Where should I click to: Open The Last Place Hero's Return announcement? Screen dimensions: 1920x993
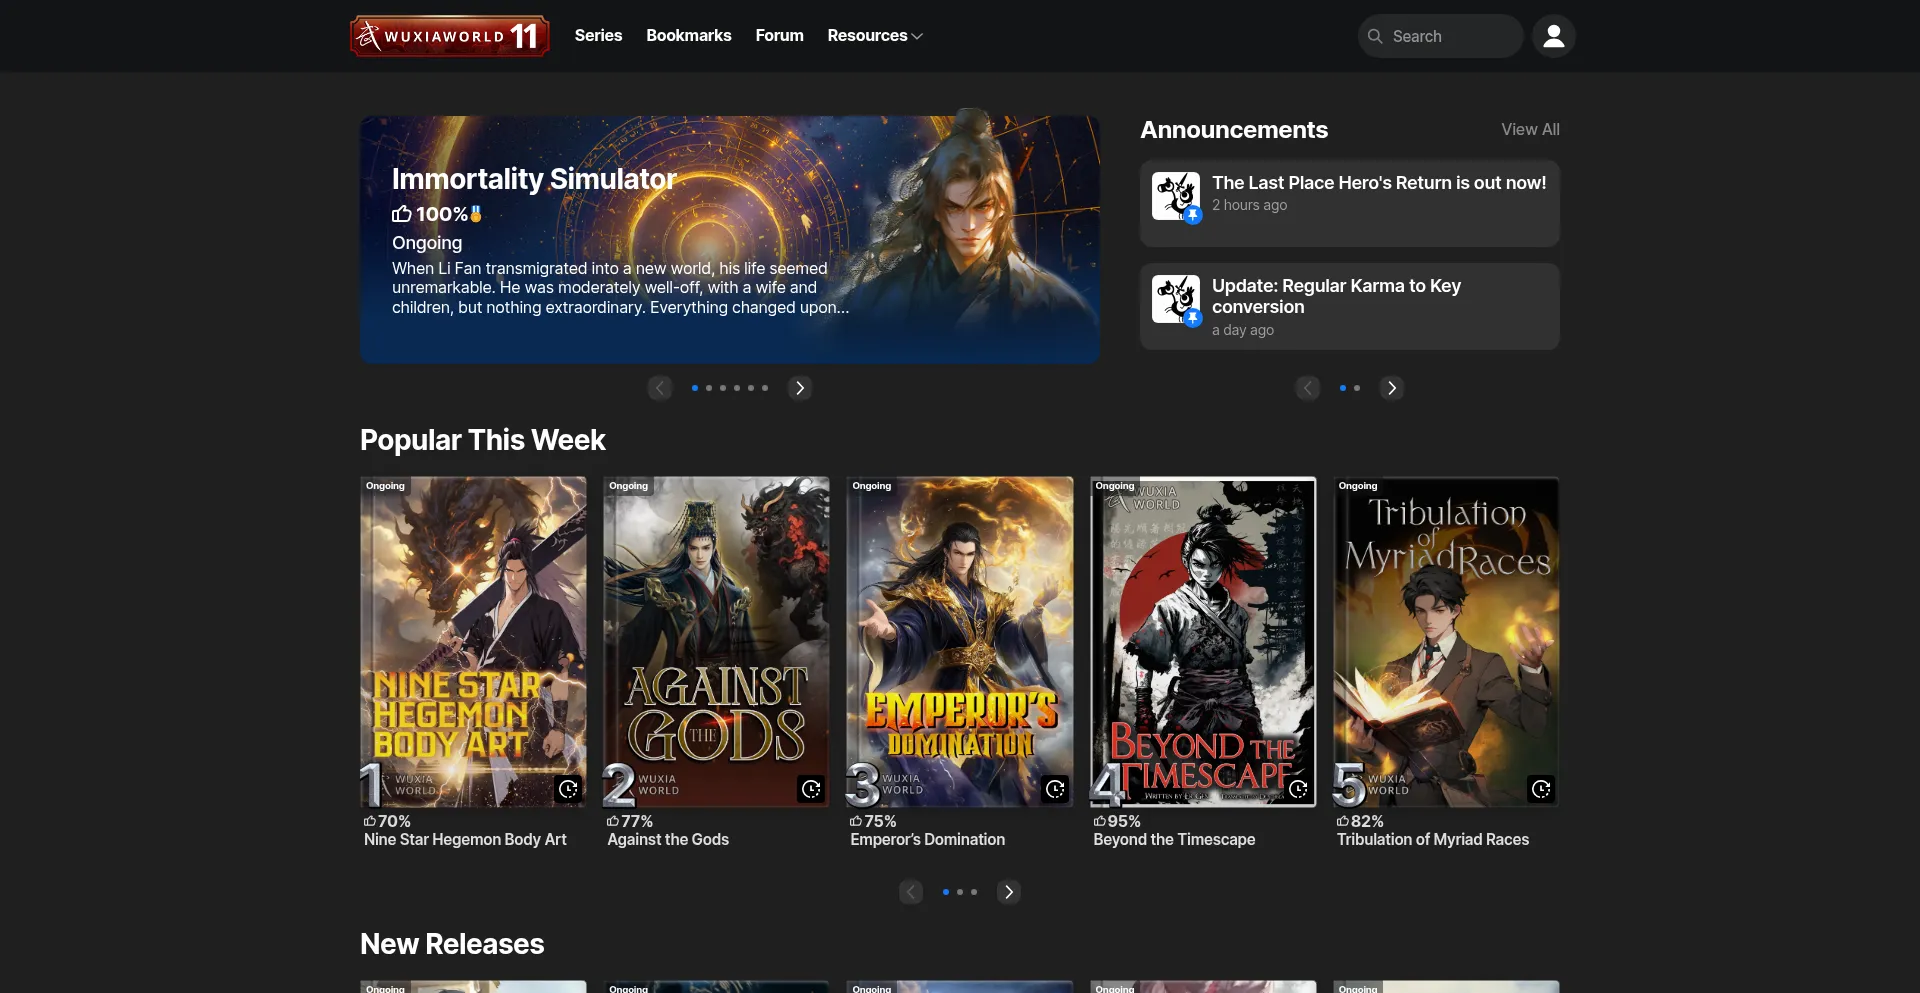click(1378, 183)
